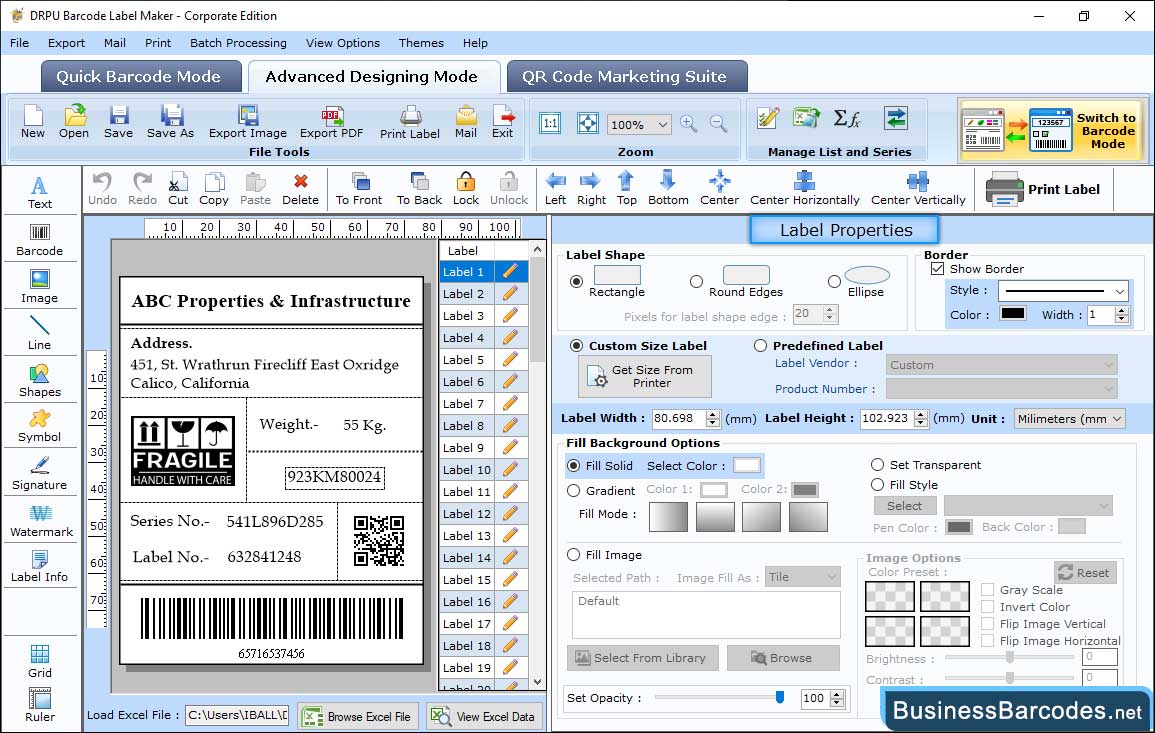
Task: Select Round Edges label shape
Action: pos(696,281)
